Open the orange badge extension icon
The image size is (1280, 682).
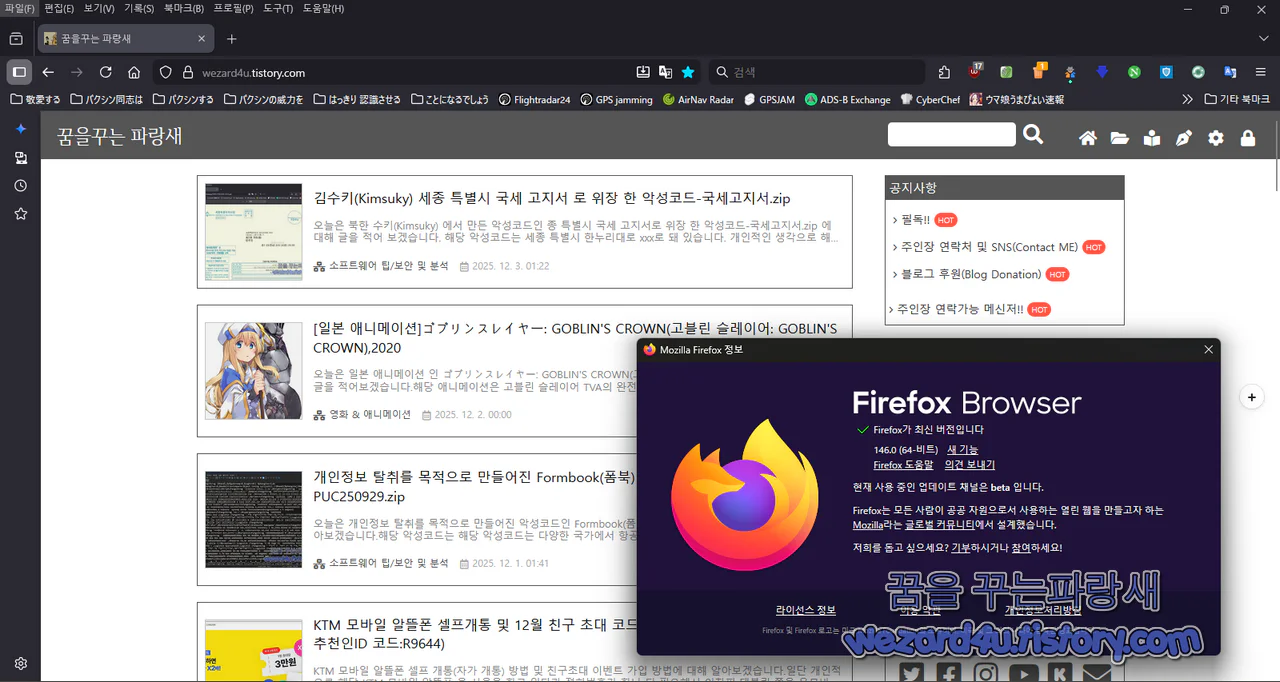pos(1039,72)
